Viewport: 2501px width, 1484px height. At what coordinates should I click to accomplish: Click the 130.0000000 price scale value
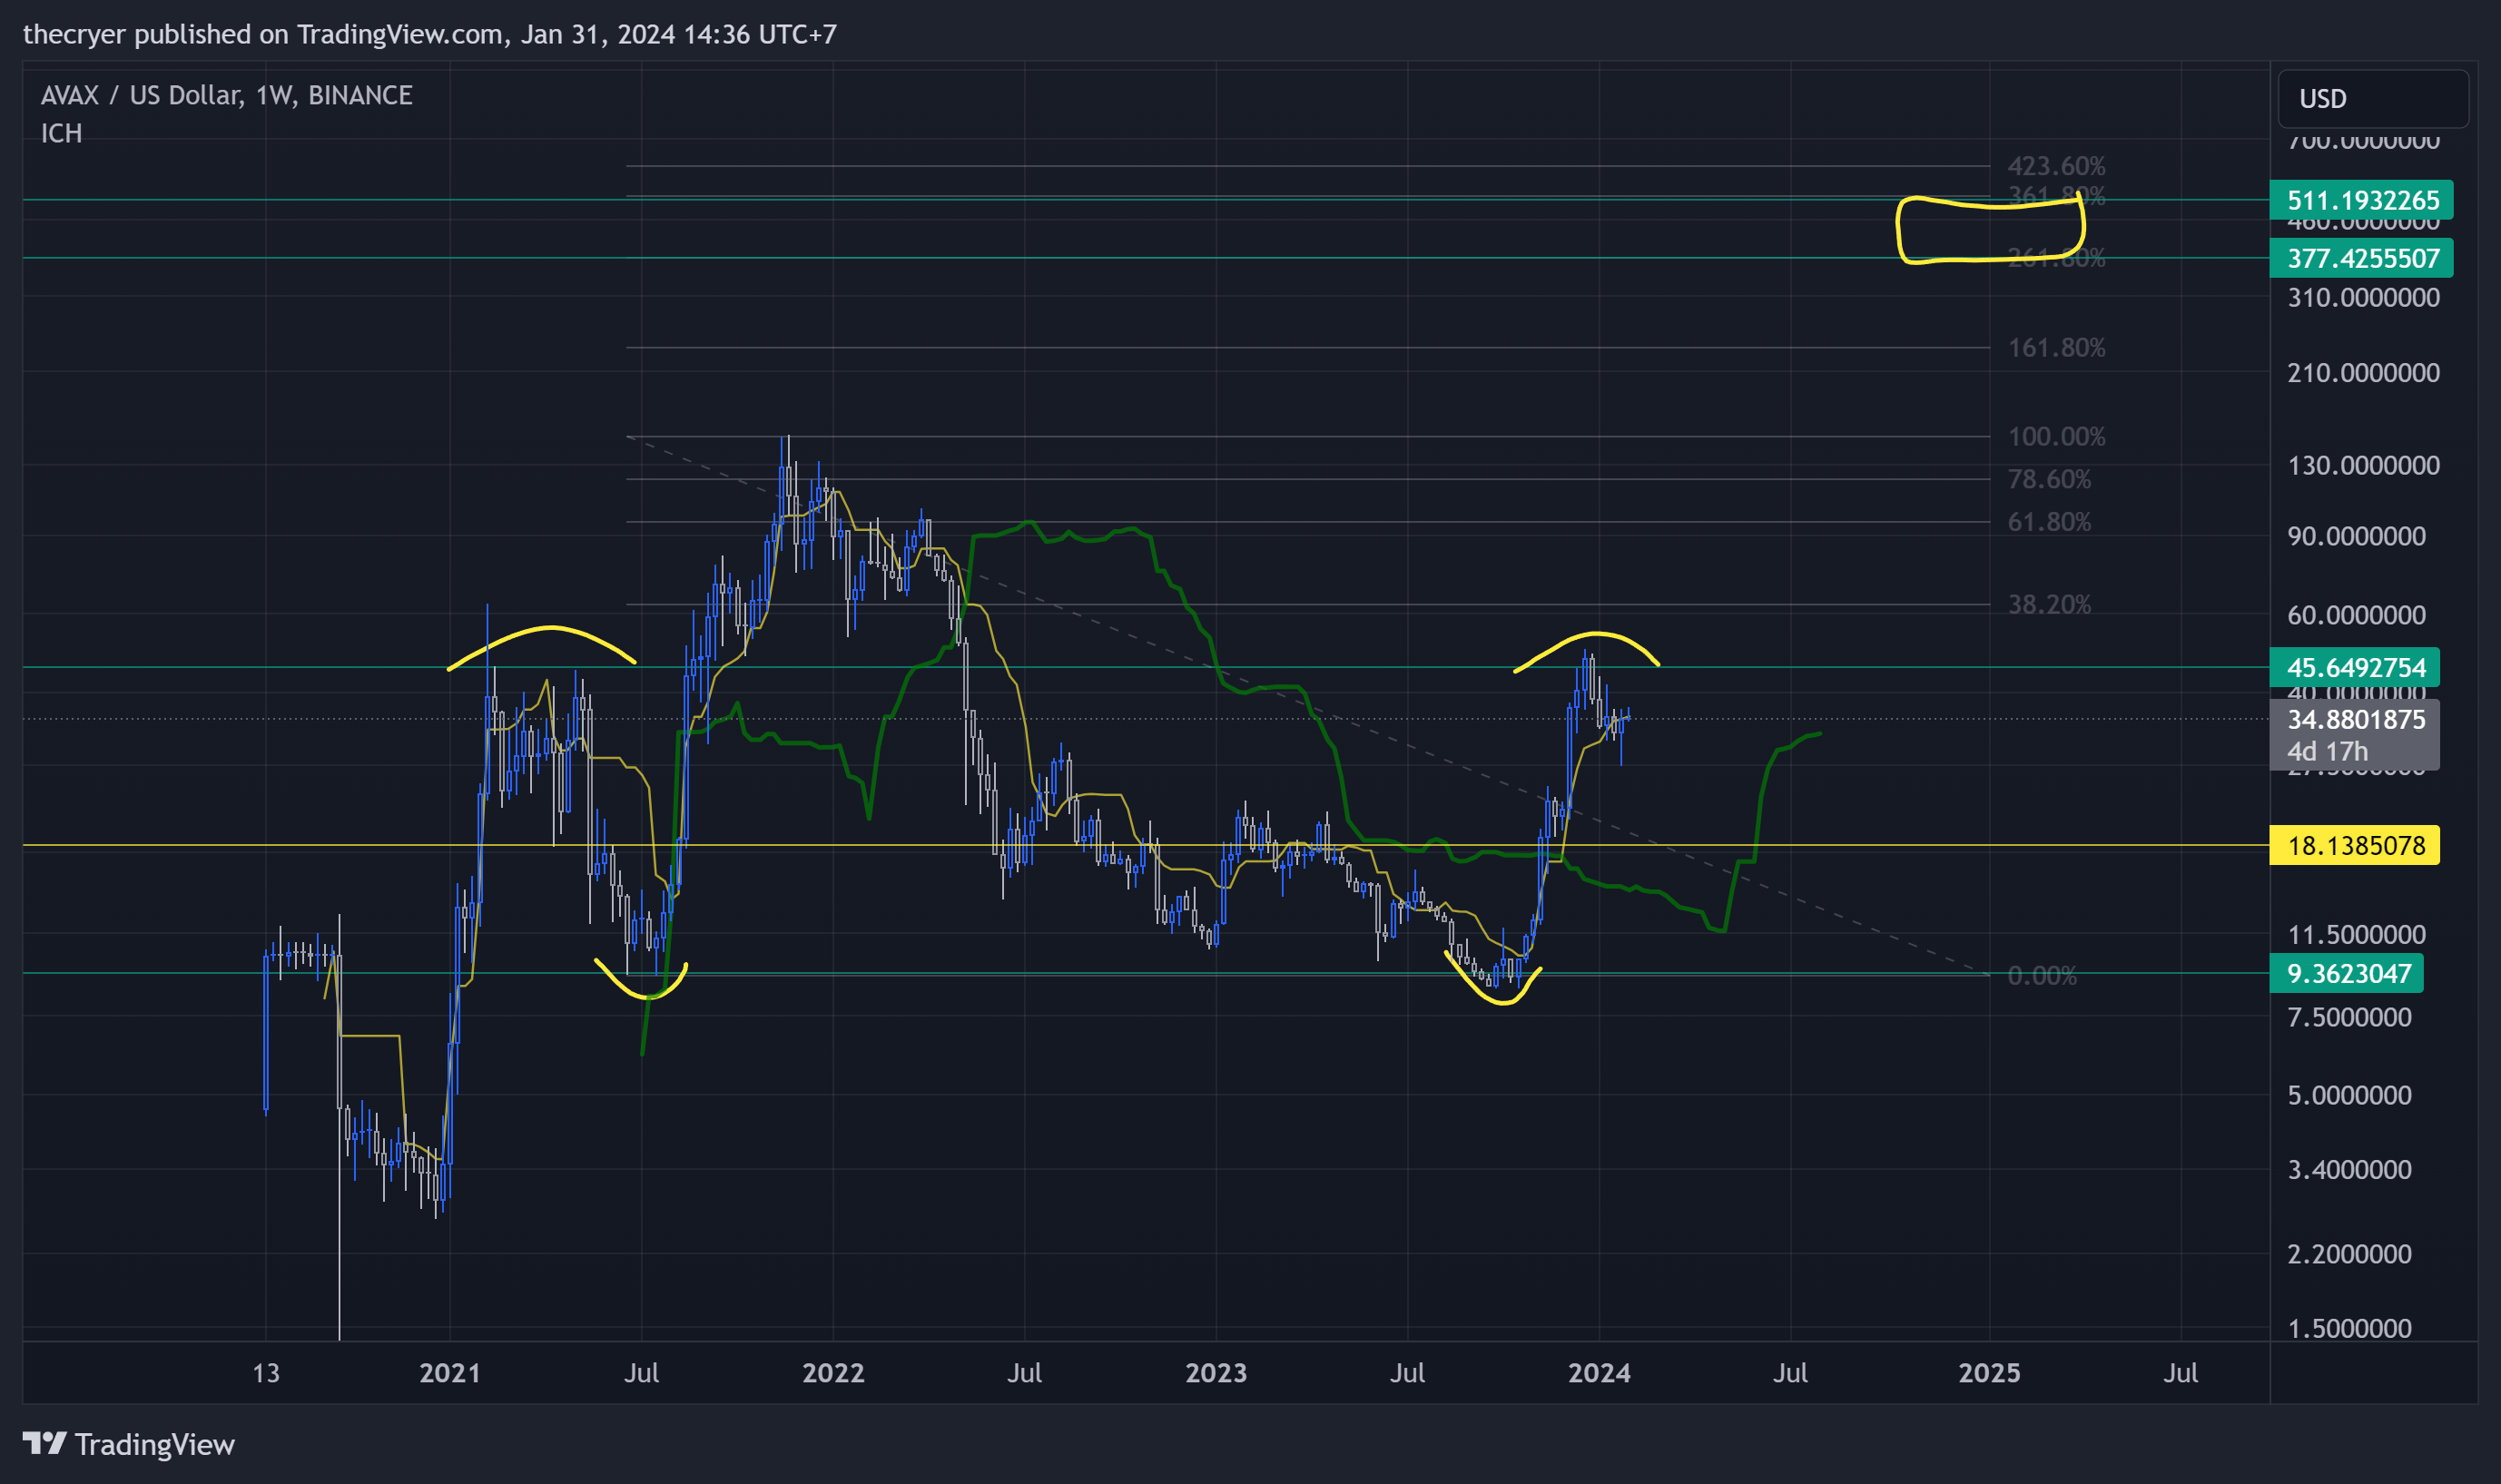click(x=2363, y=465)
